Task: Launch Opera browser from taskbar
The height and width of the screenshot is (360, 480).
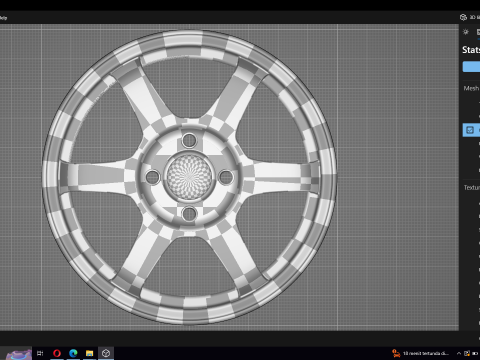Action: click(x=57, y=353)
